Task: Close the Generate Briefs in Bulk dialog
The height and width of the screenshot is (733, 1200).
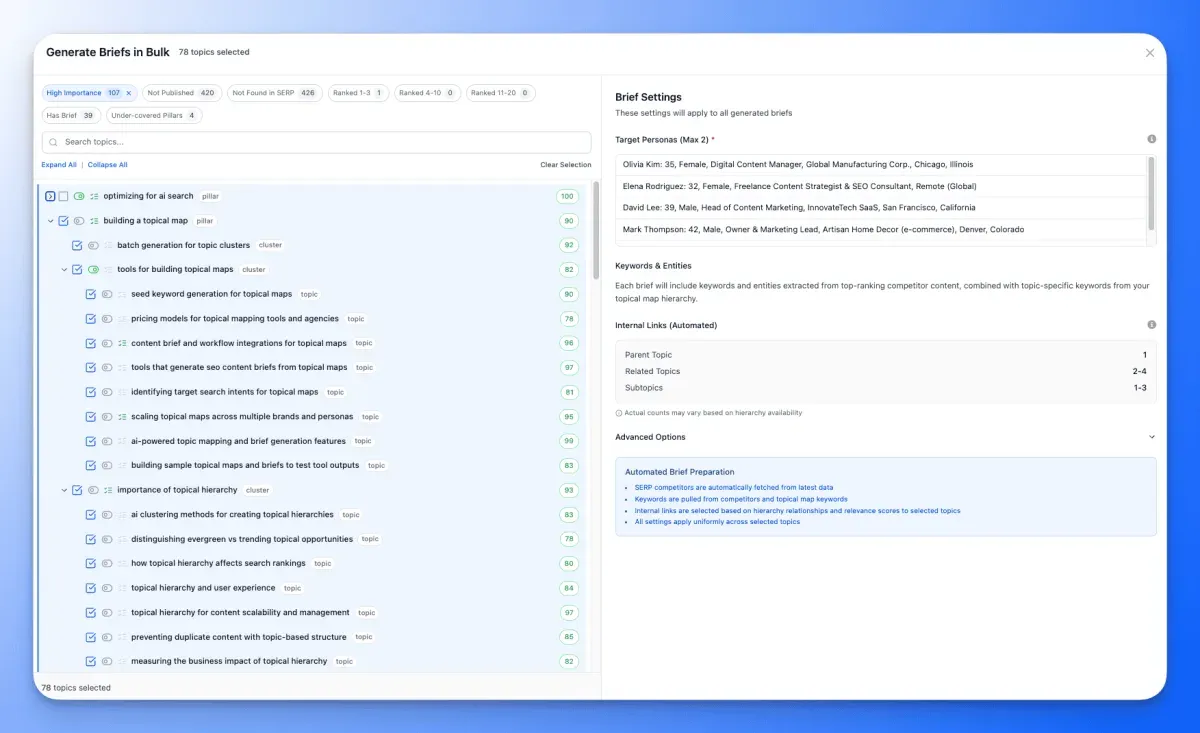Action: click(1150, 53)
